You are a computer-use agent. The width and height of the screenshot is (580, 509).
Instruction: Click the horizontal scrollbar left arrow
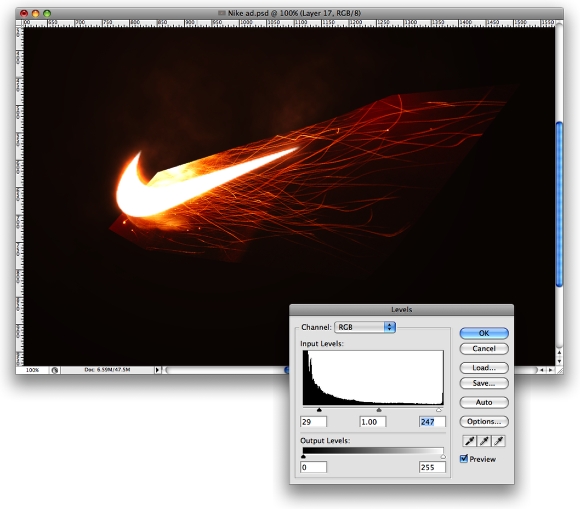[542, 370]
